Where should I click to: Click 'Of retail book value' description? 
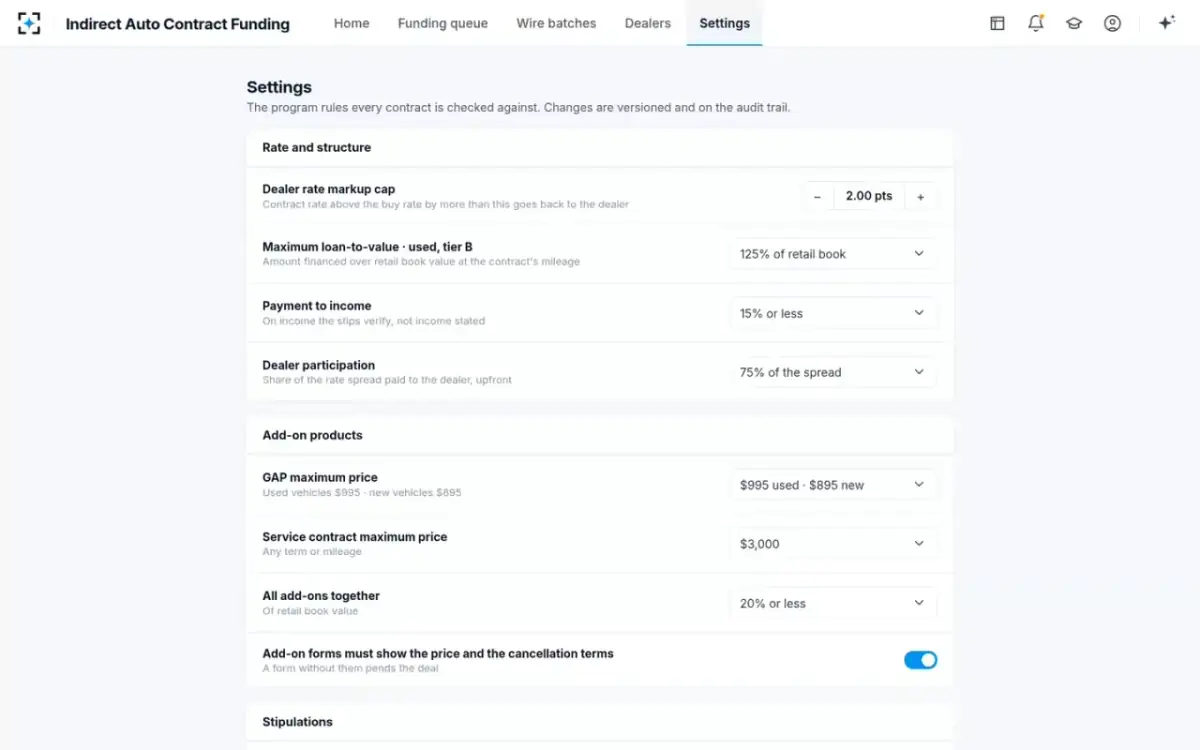(310, 611)
